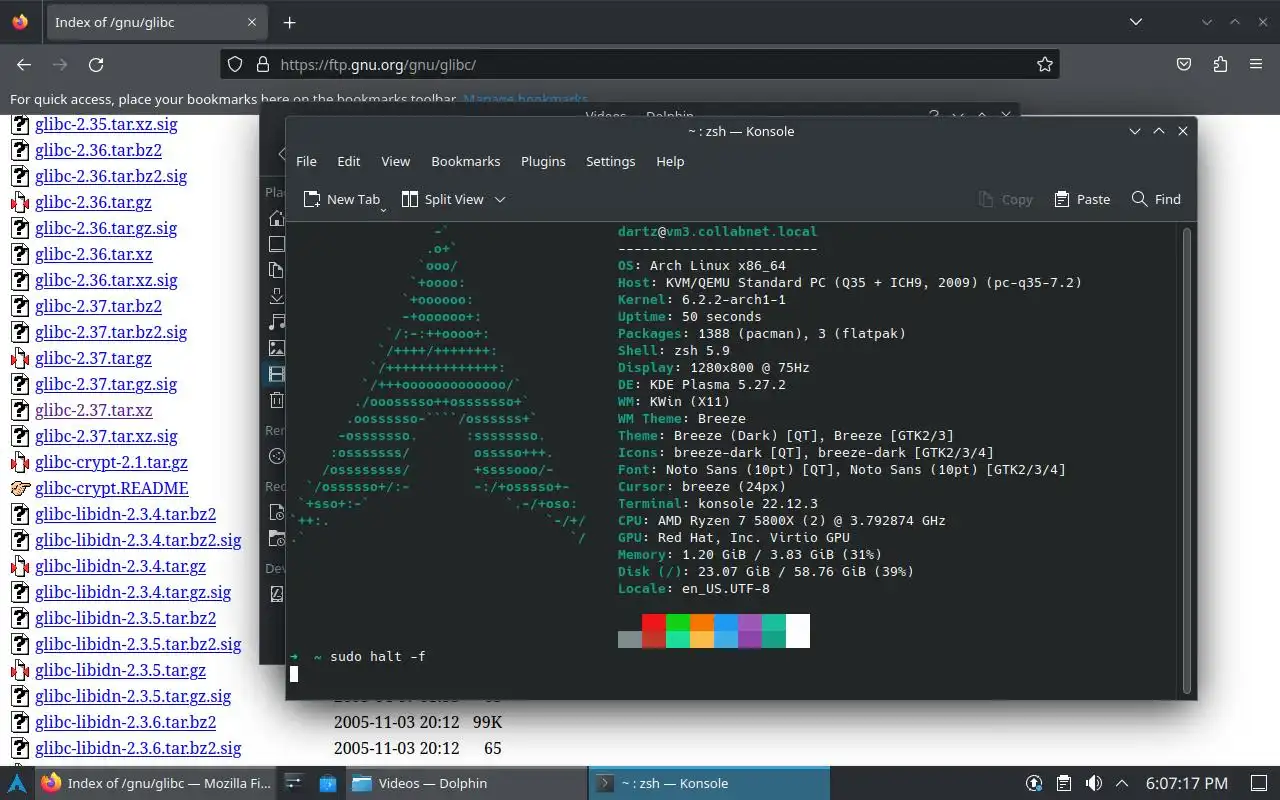Screen dimensions: 1280x800
Task: Open the system updates tray icon
Action: tap(1034, 783)
